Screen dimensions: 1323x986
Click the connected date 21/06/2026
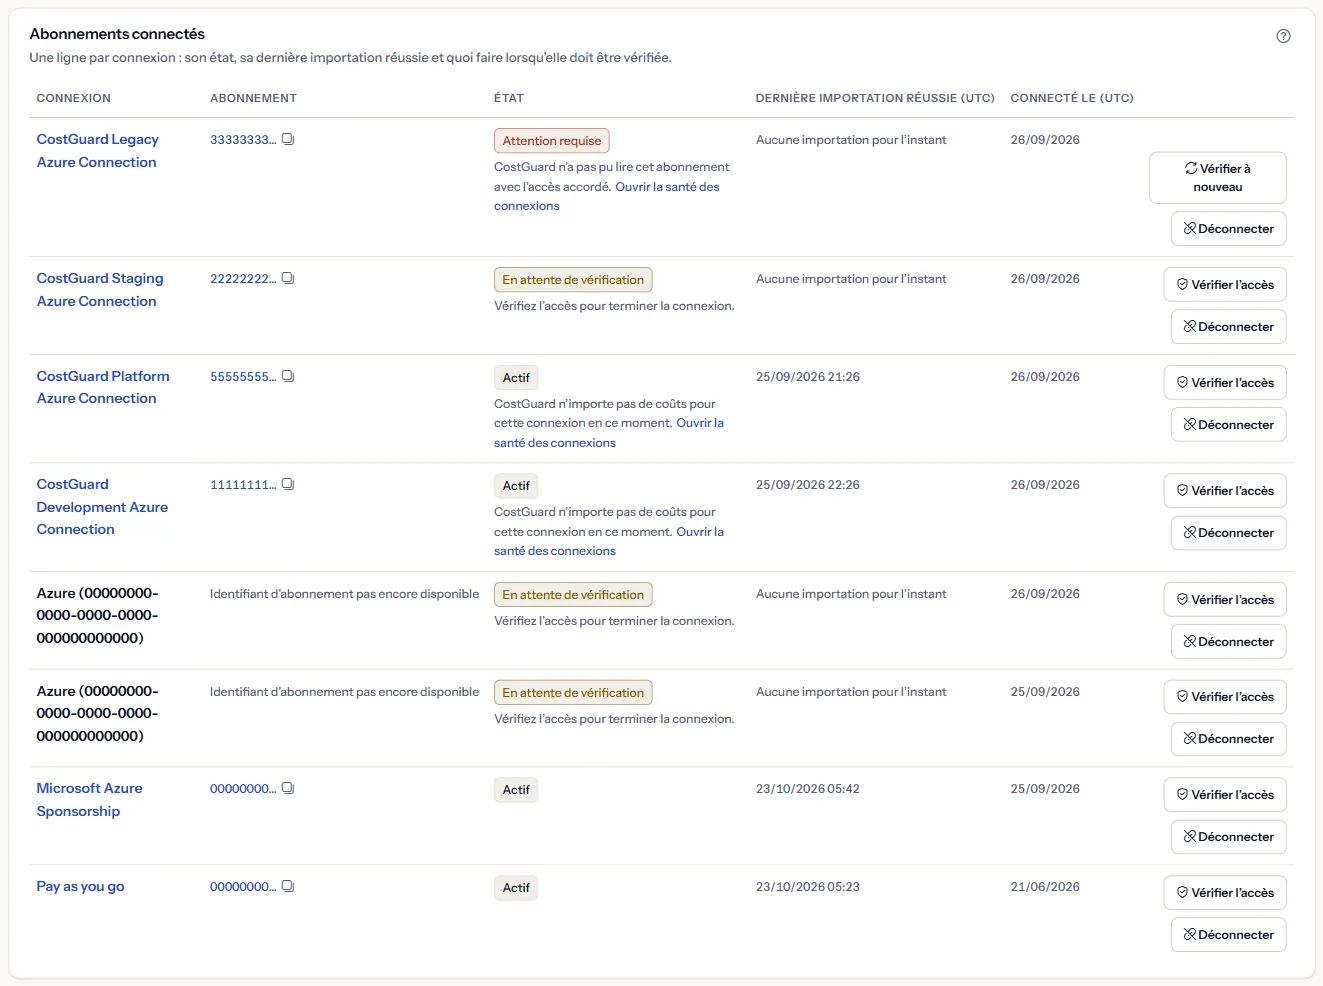1045,887
